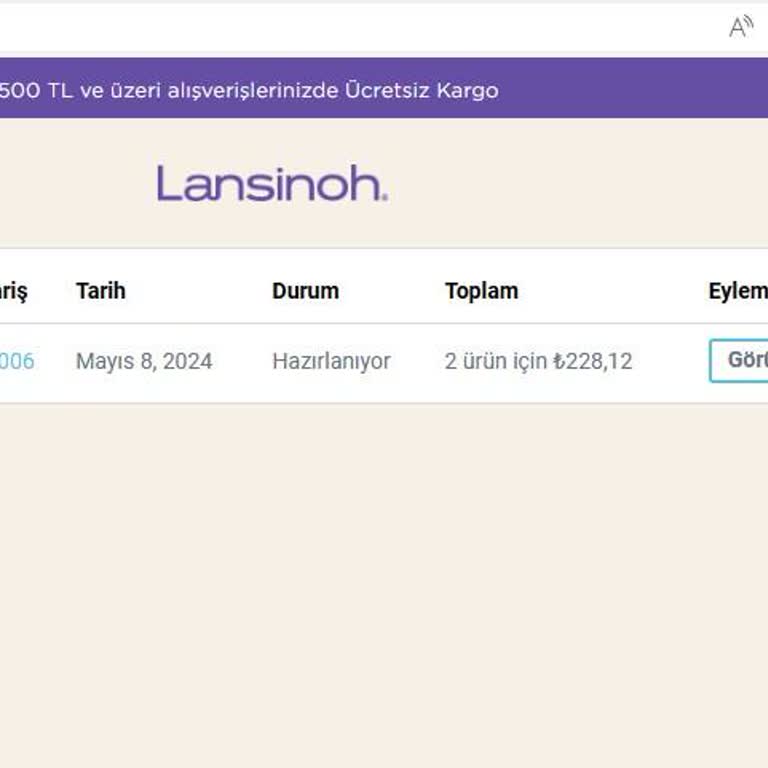
Task: Click the 'Eylem' column header
Action: [x=738, y=291]
